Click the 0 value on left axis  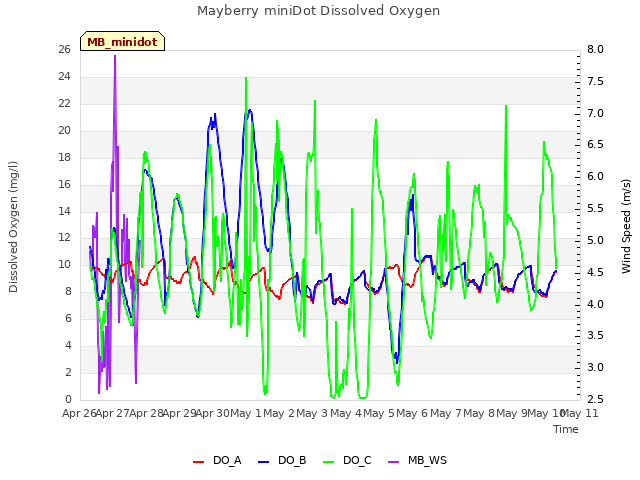tap(68, 399)
